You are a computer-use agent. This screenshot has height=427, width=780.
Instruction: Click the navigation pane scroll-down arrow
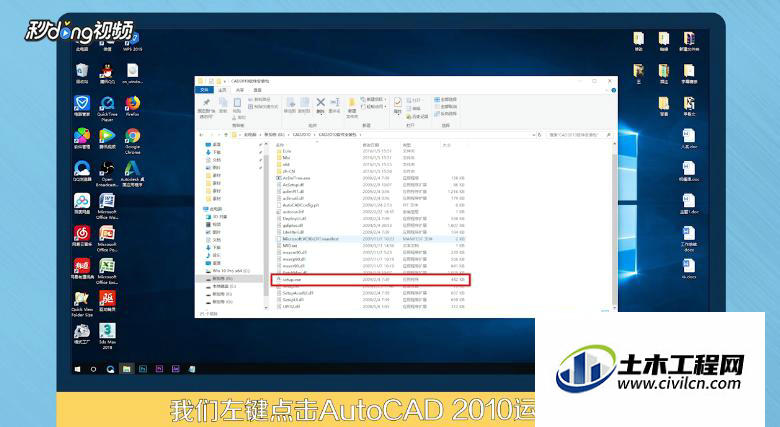tap(266, 308)
